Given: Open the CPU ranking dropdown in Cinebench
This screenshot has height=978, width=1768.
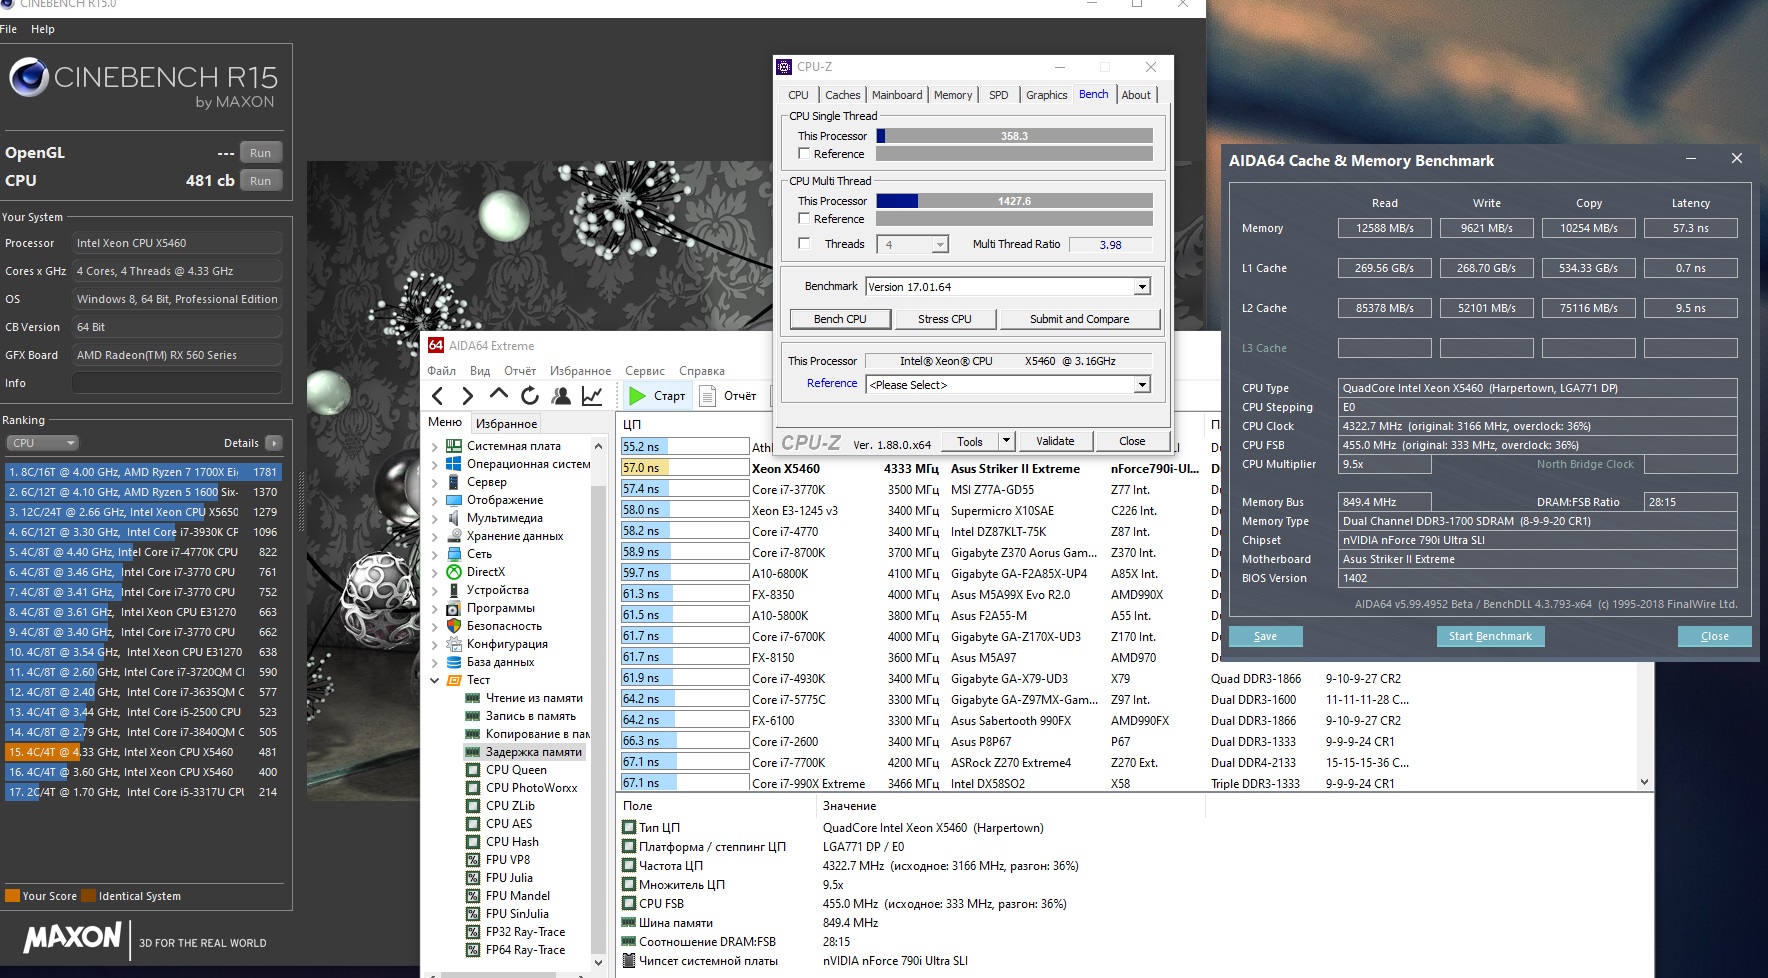Looking at the screenshot, I should coord(43,443).
